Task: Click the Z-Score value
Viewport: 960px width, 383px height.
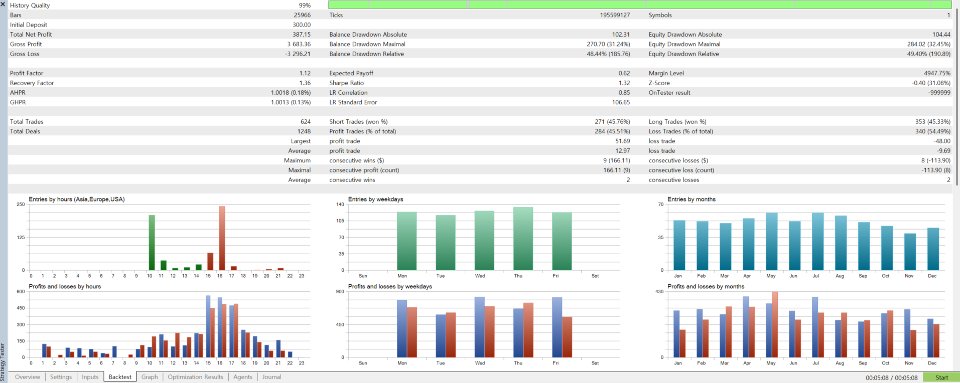Action: pyautogui.click(x=931, y=83)
